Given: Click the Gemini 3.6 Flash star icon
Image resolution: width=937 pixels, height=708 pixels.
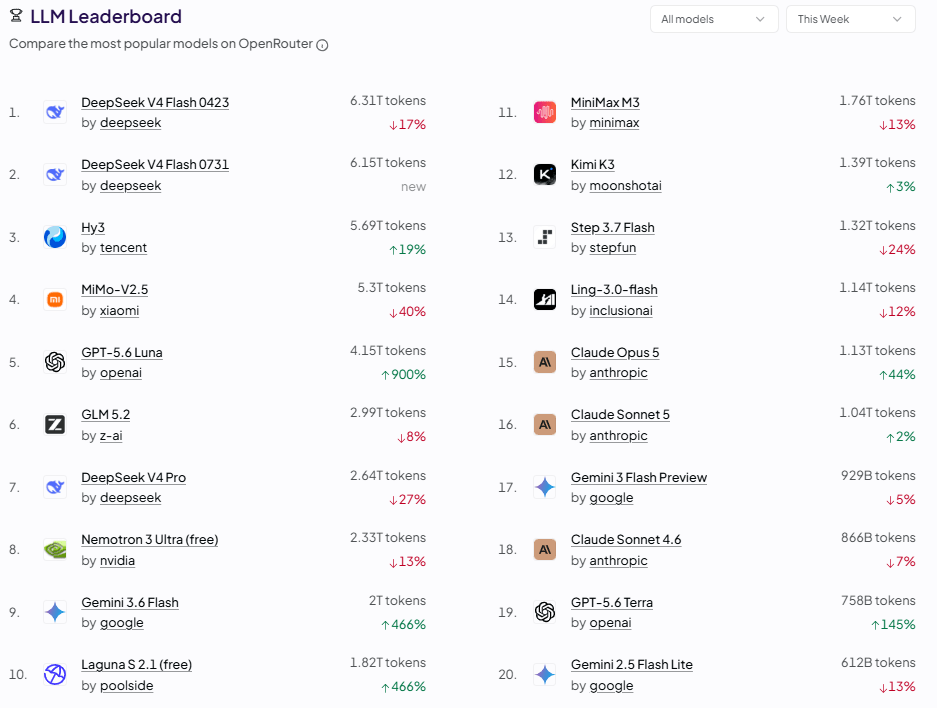Looking at the screenshot, I should [55, 612].
